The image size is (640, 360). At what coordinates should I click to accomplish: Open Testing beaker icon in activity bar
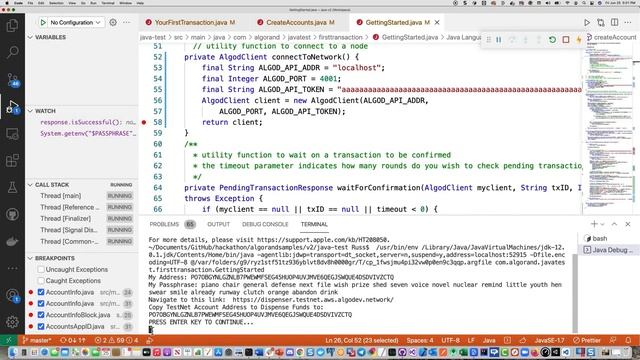[12, 187]
